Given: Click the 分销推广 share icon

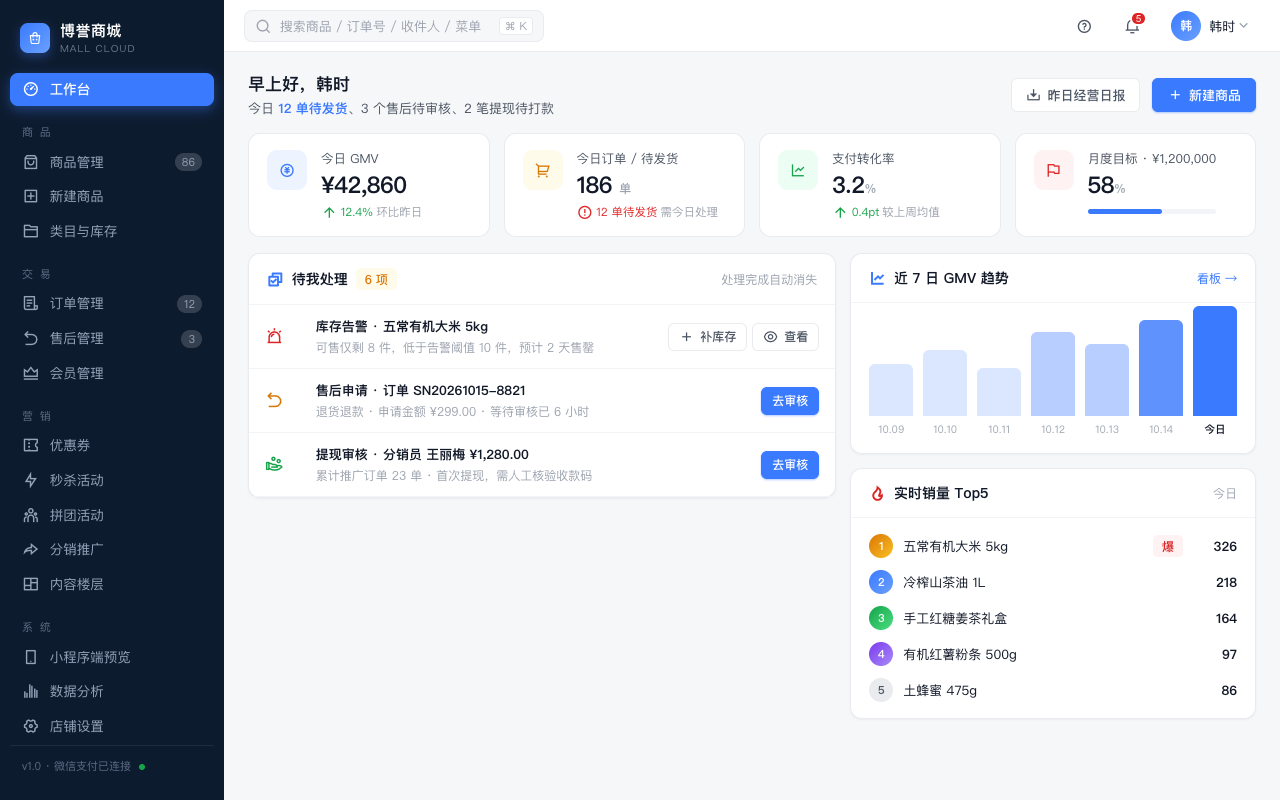Looking at the screenshot, I should tap(31, 549).
